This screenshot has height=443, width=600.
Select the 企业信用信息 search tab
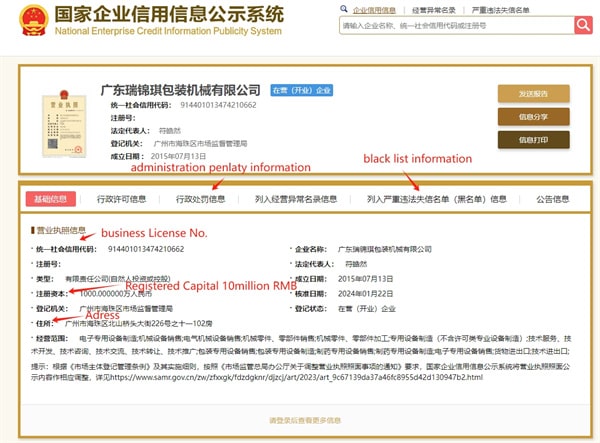click(x=374, y=10)
